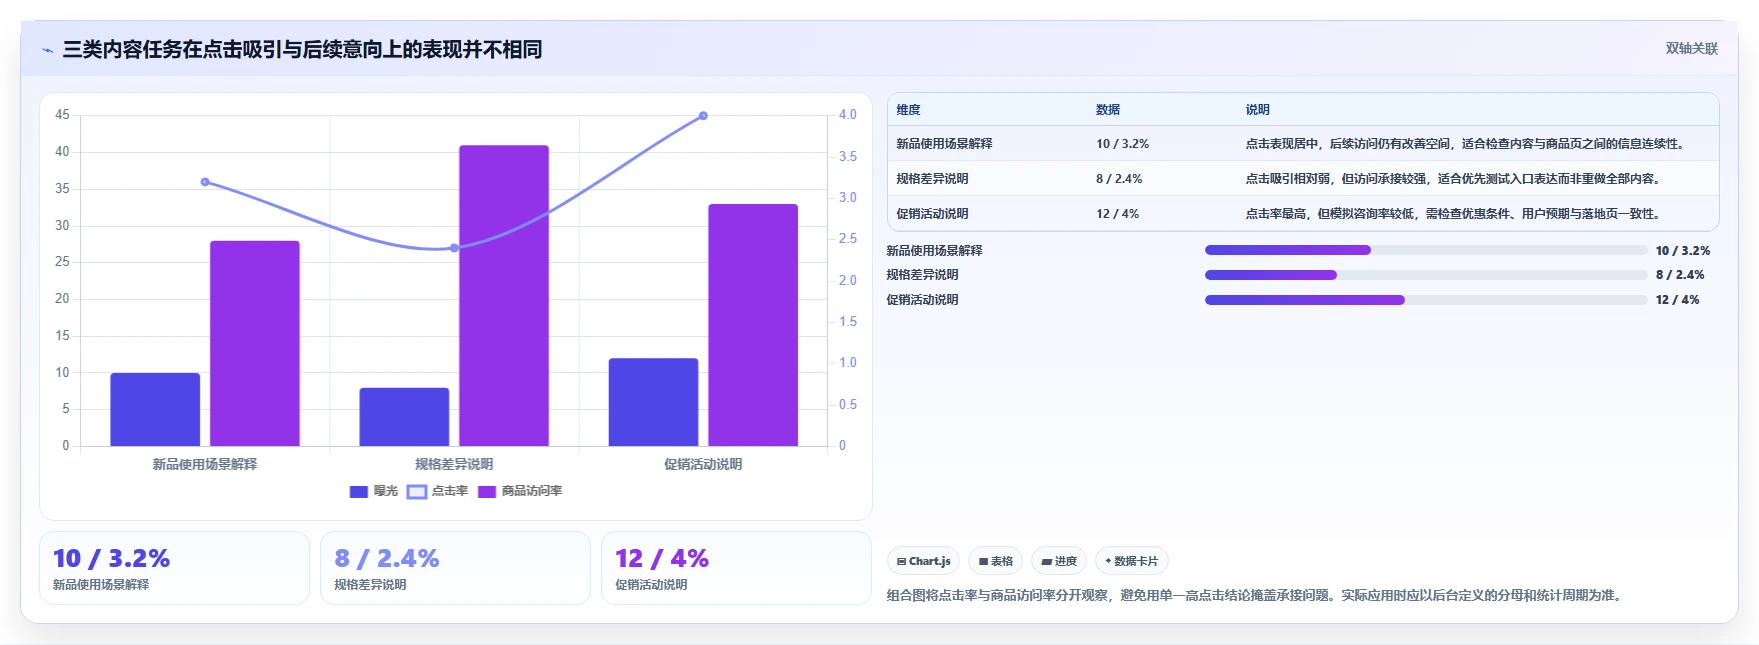Click the '10 / 3.2%' table cell
Image resolution: width=1759 pixels, height=645 pixels.
(x=1122, y=144)
